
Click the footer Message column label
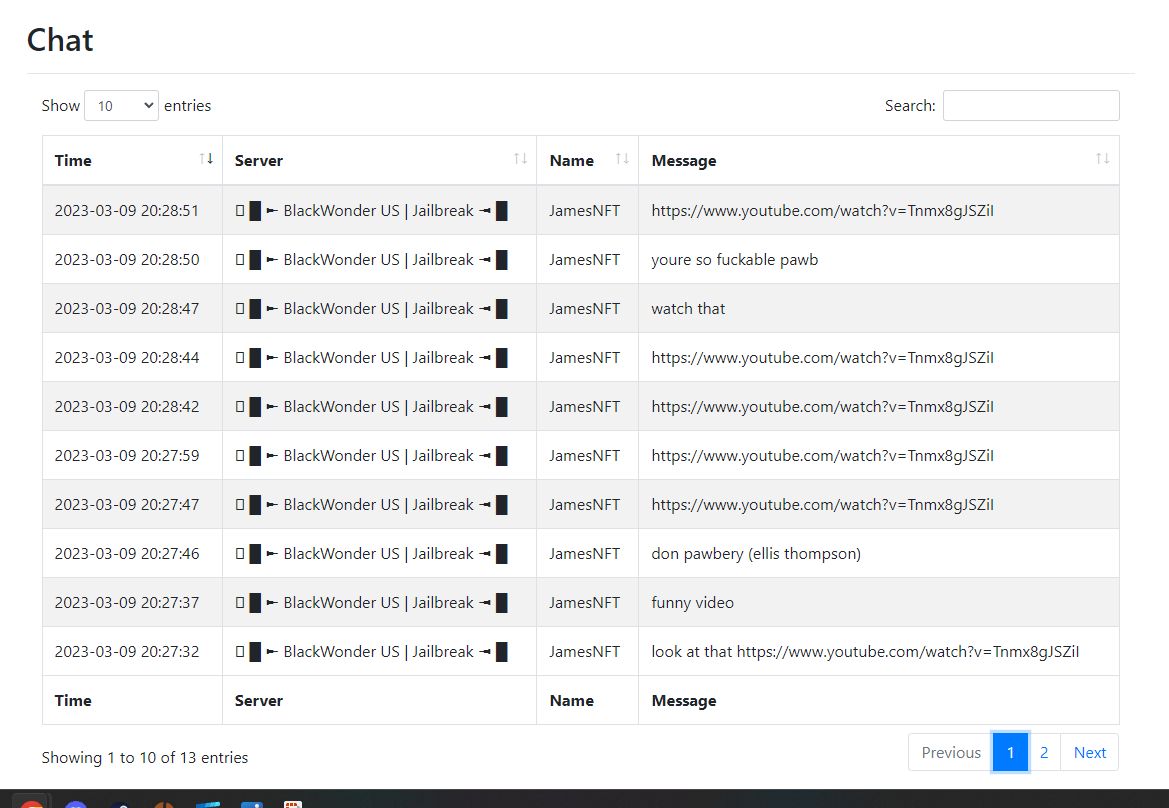pyautogui.click(x=684, y=701)
